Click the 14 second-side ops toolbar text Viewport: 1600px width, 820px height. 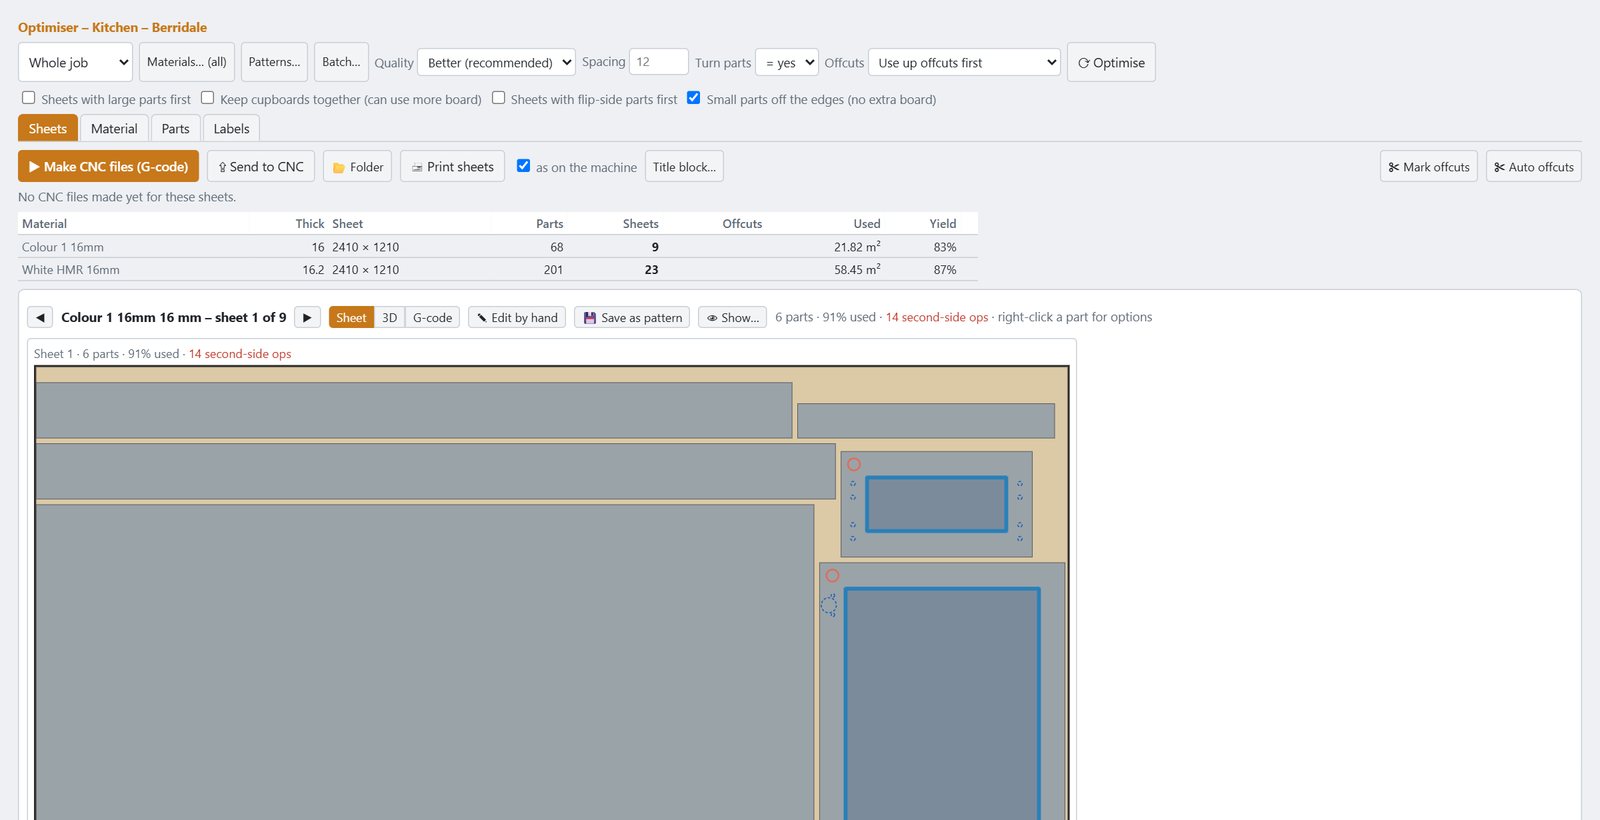[936, 317]
